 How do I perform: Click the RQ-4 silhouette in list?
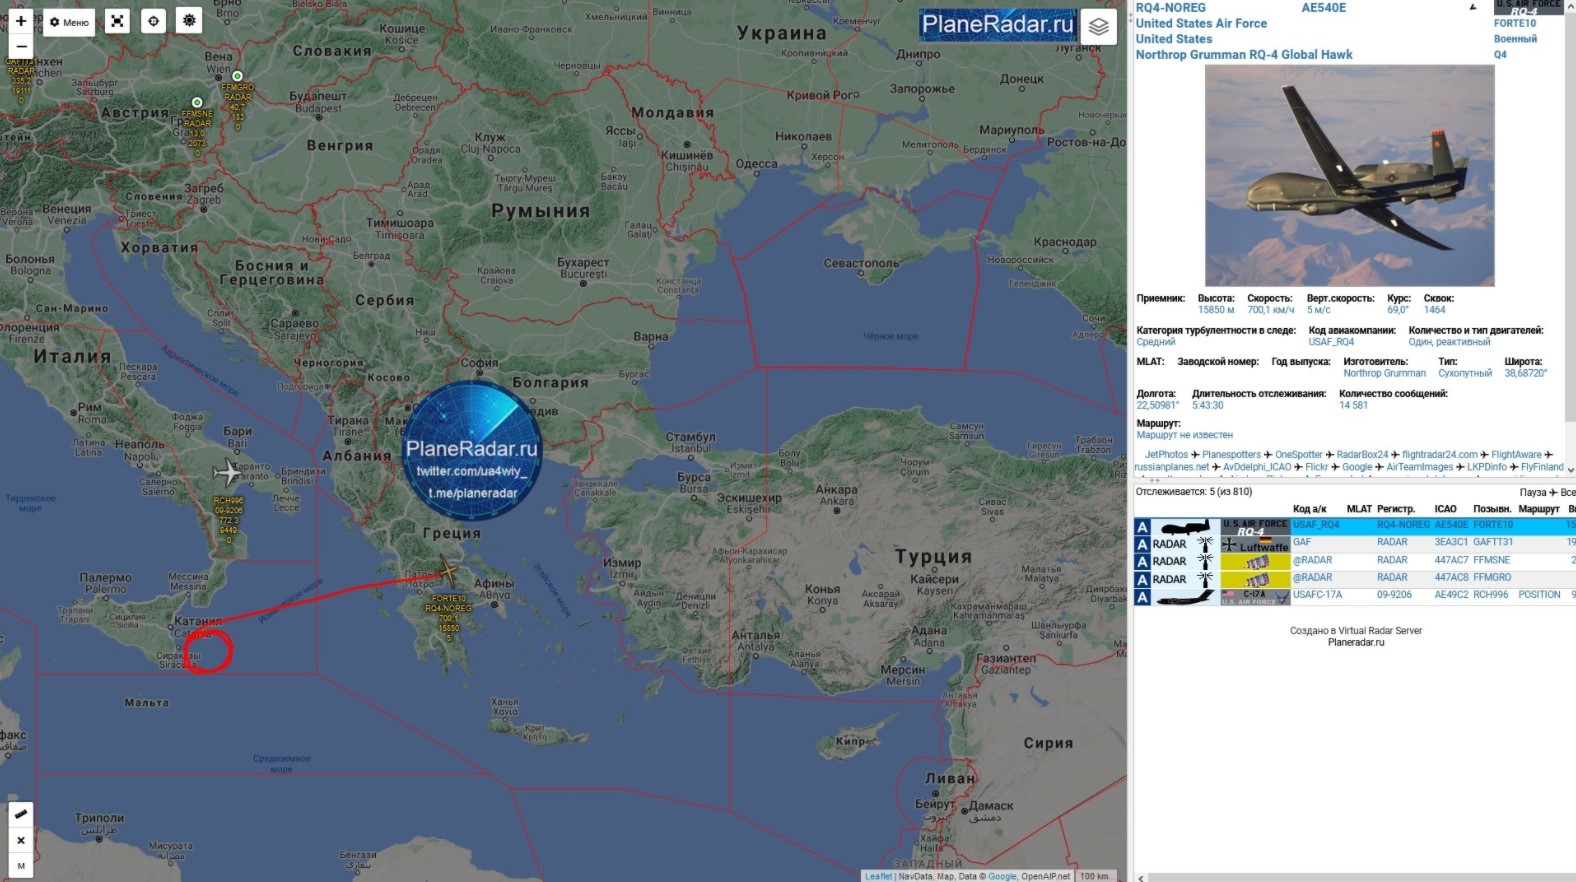[x=1185, y=526]
